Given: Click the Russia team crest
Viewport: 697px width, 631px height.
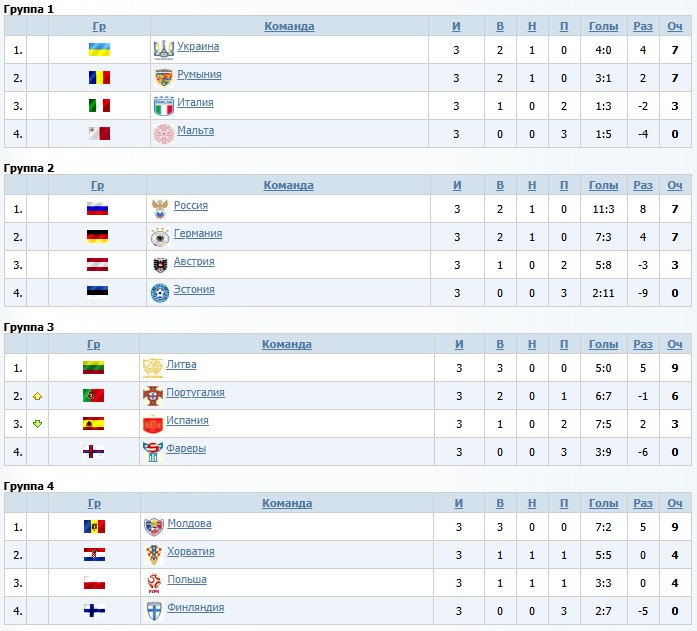Looking at the screenshot, I should pos(160,208).
